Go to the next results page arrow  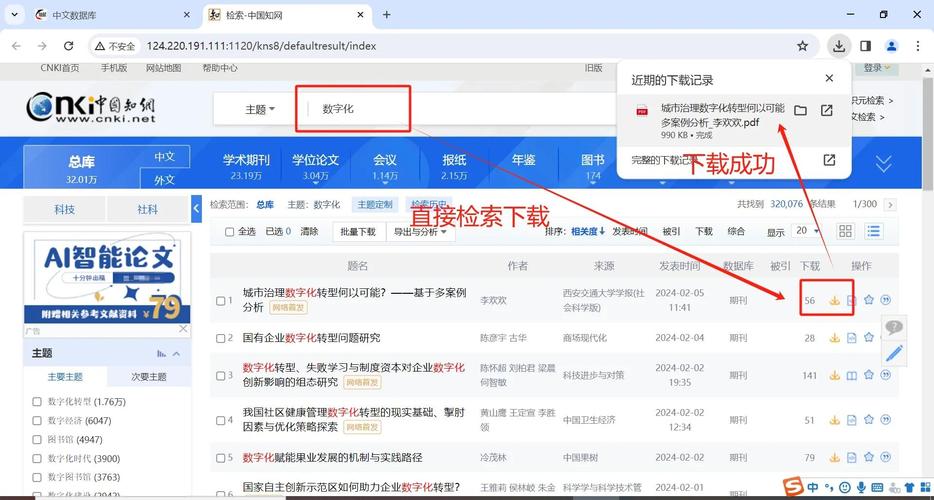(x=891, y=205)
